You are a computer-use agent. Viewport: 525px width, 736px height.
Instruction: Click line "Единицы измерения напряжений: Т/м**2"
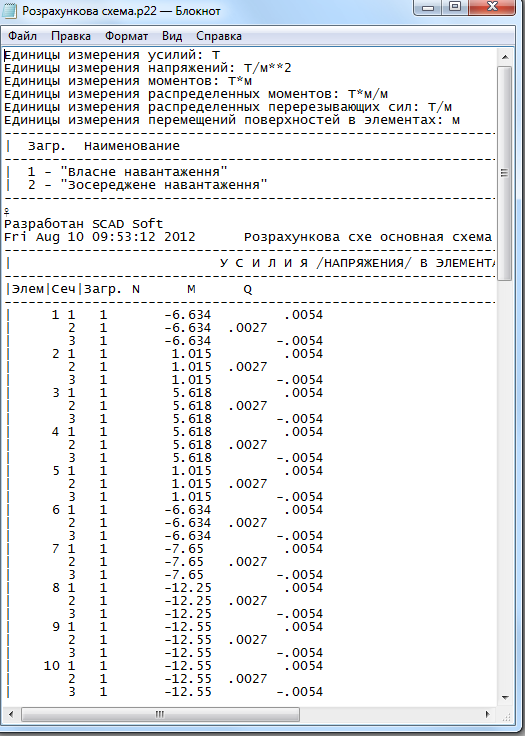[x=147, y=68]
